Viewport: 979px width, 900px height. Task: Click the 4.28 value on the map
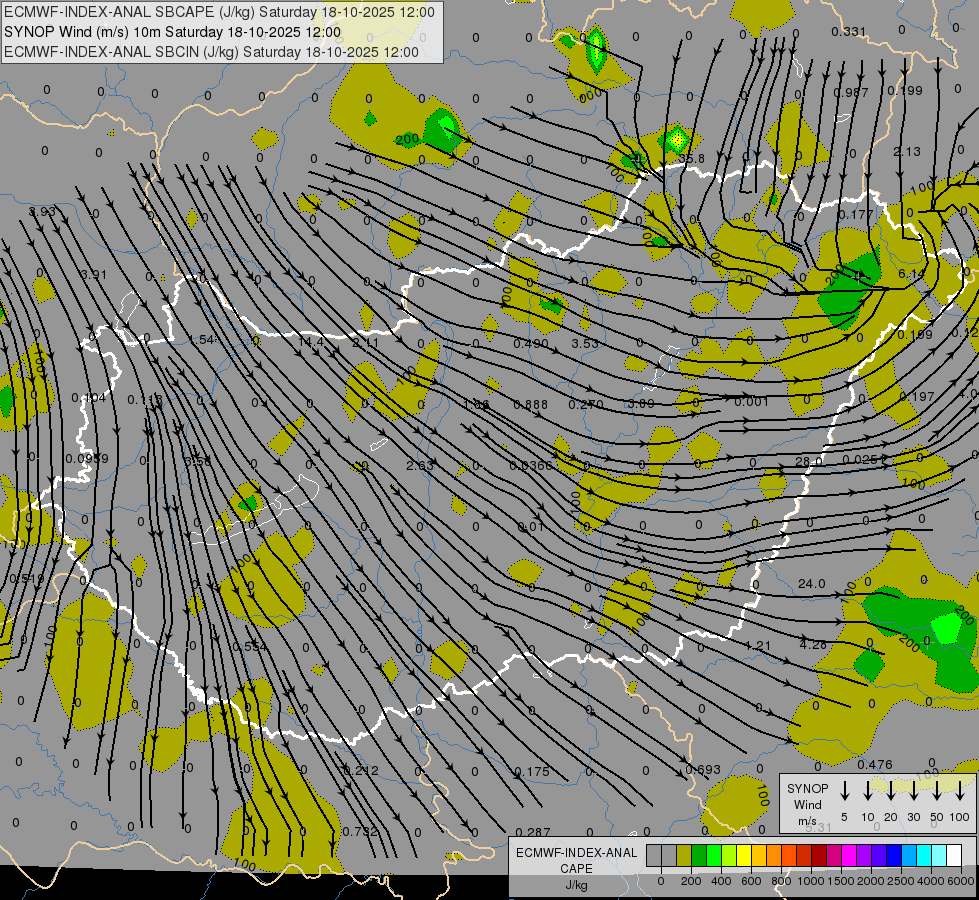tap(813, 644)
